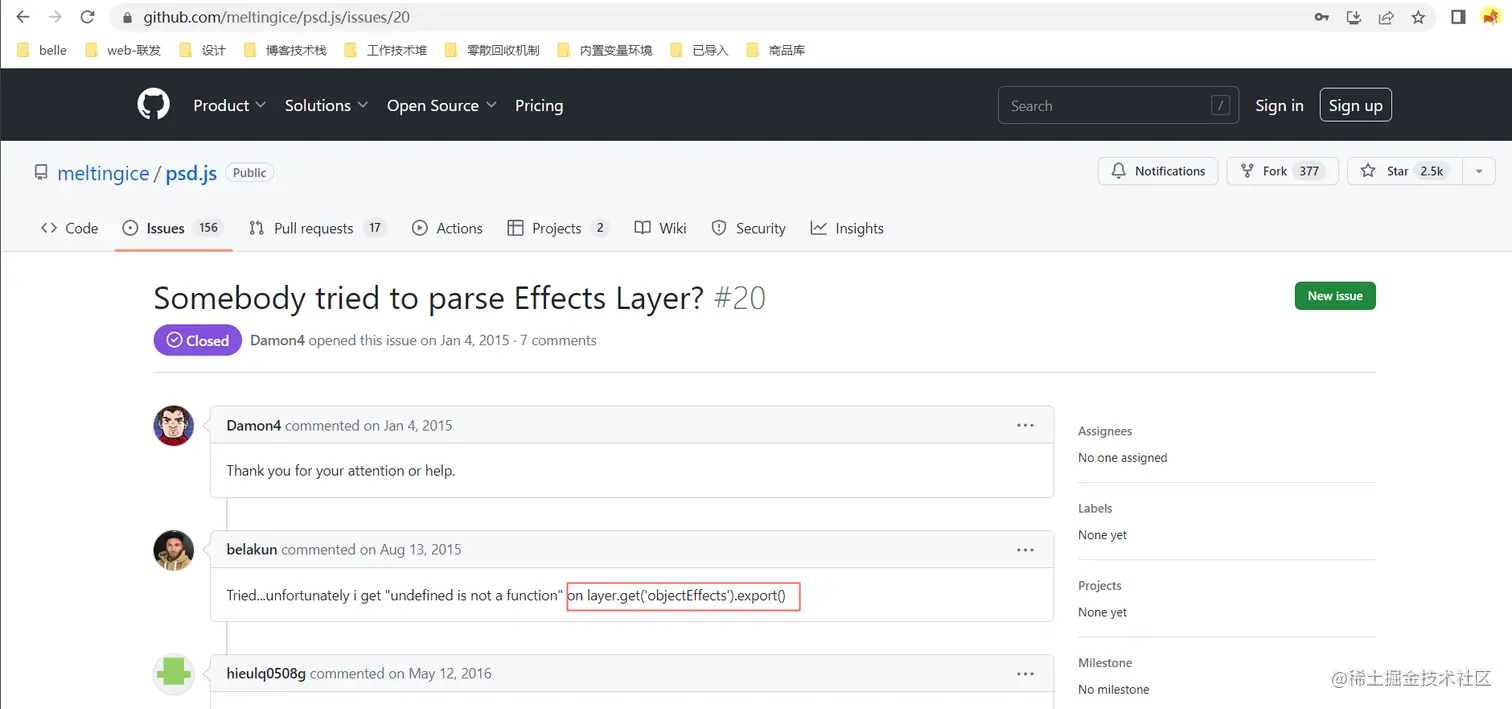The height and width of the screenshot is (709, 1512).
Task: Open options menu on Damon4's comment
Action: coord(1025,425)
